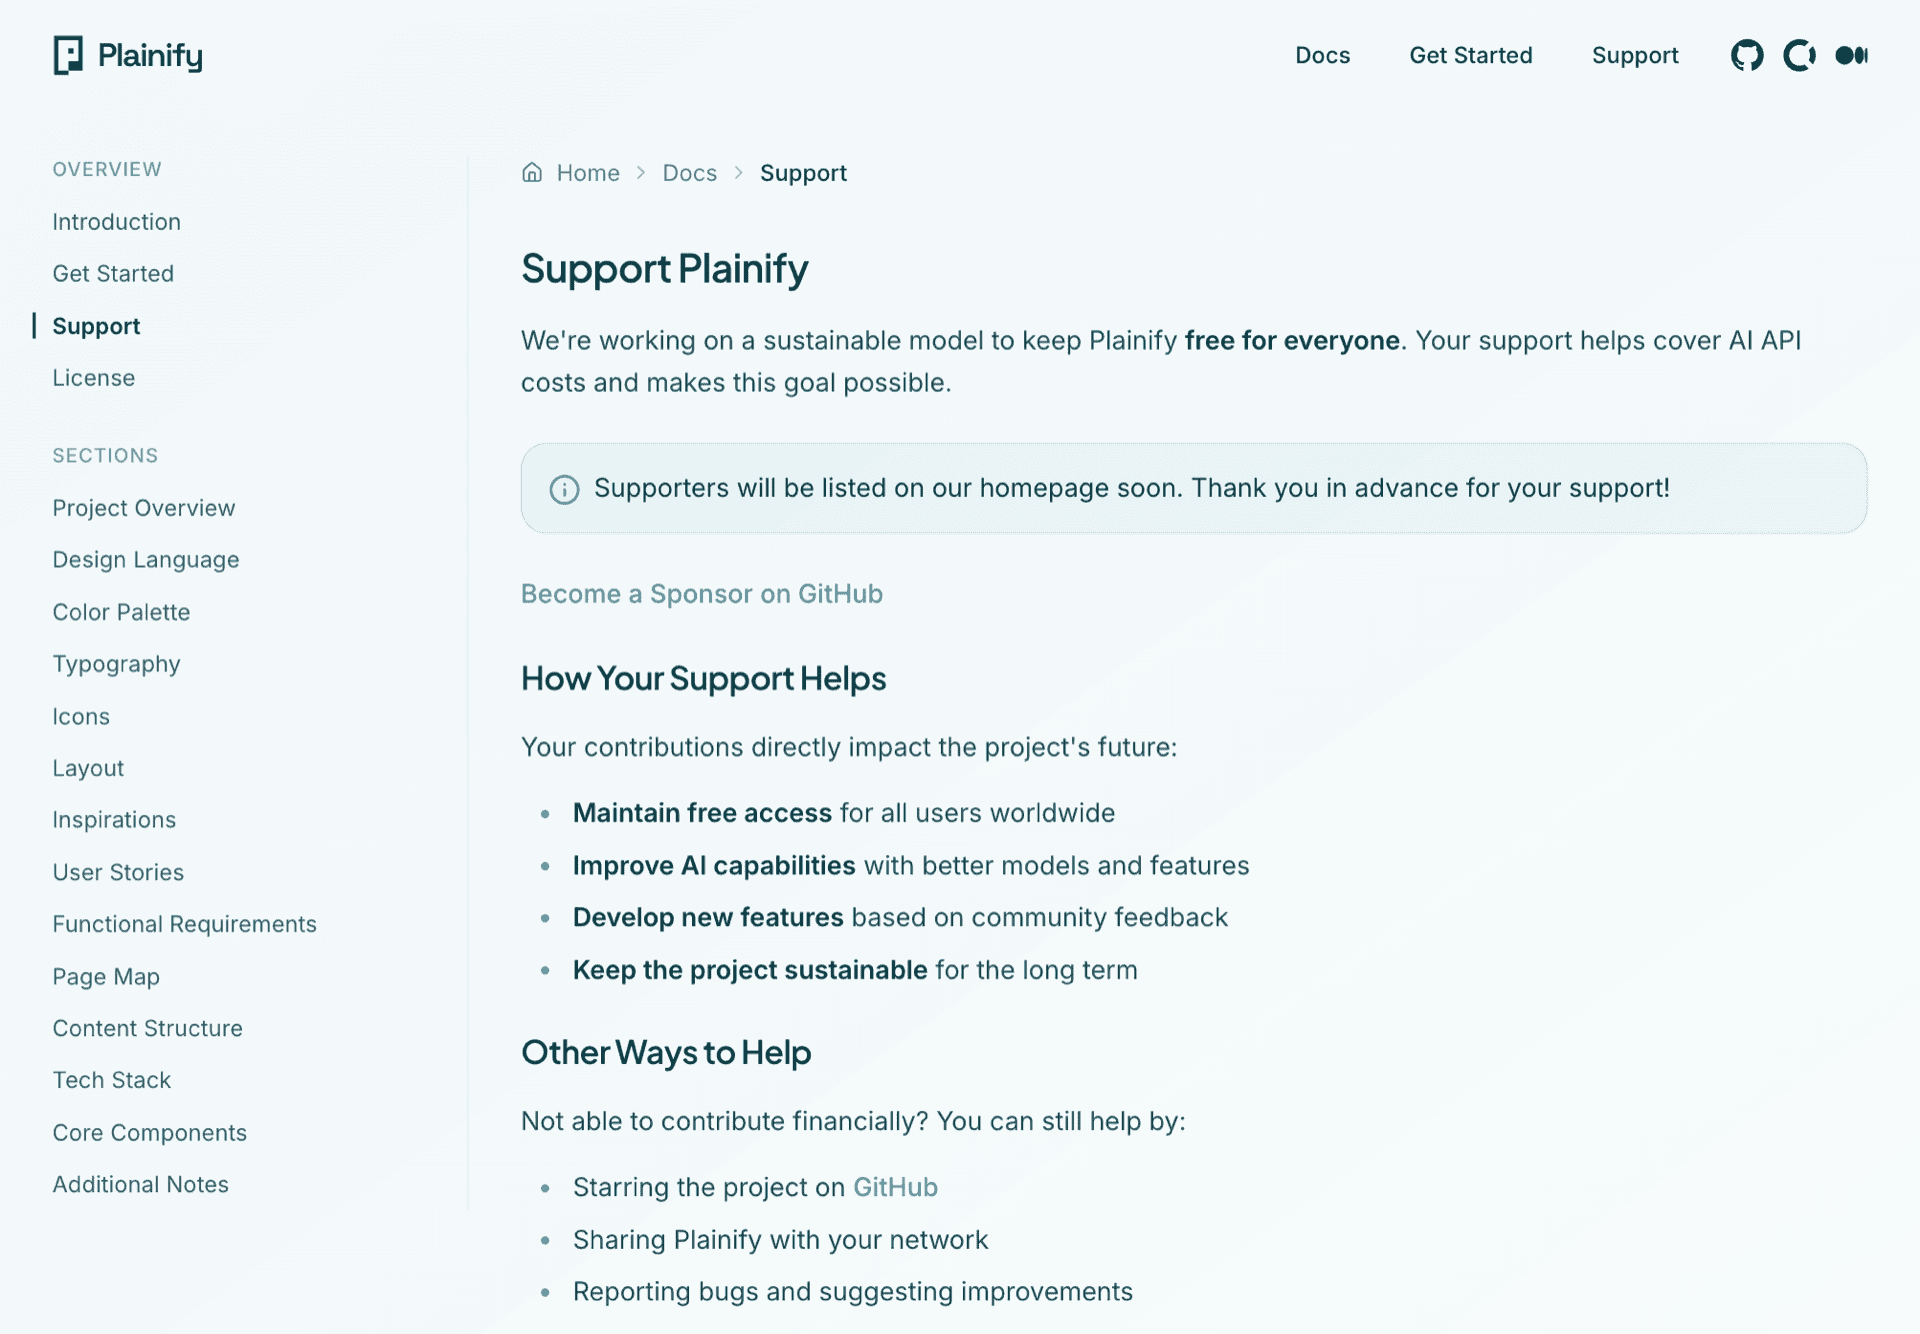Viewport: 1920px width, 1334px height.
Task: Open Additional Notes from the sidebar
Action: (x=140, y=1184)
